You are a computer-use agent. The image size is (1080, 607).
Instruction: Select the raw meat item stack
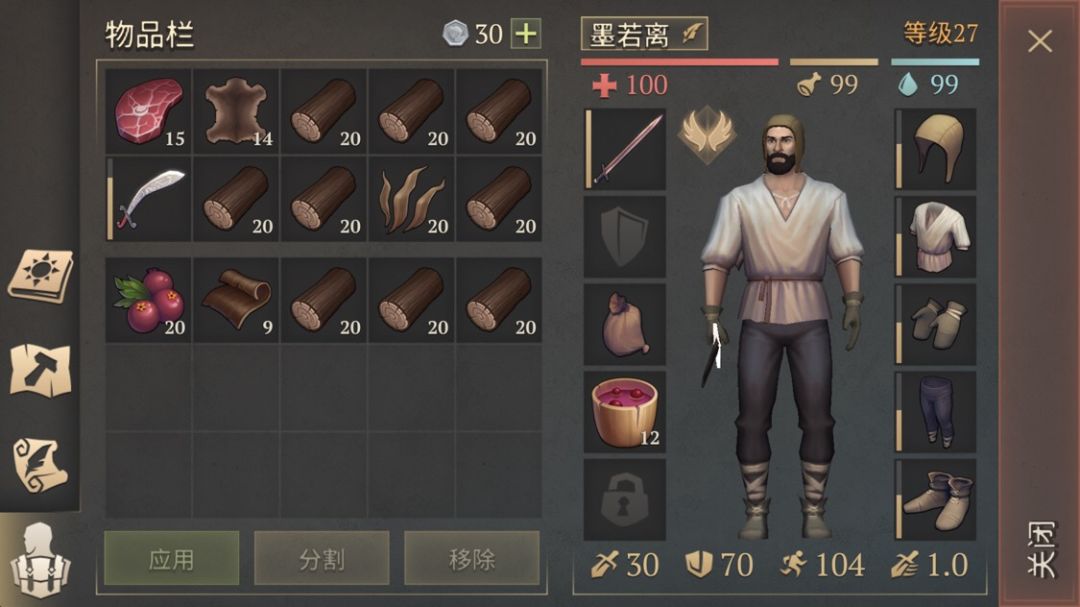(x=148, y=112)
